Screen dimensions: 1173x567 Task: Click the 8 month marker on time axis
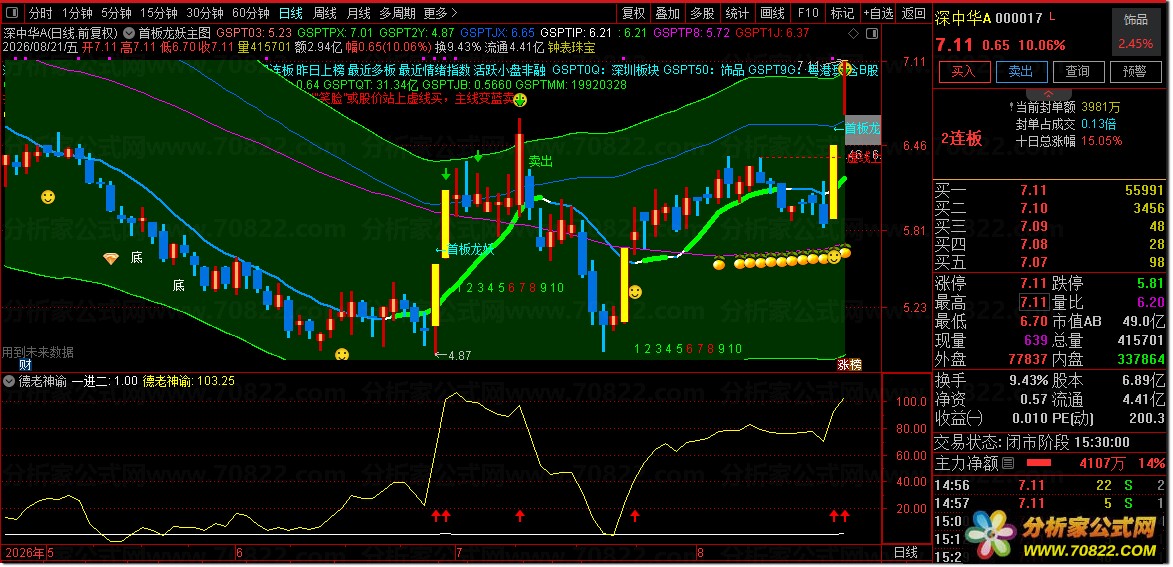pos(700,554)
